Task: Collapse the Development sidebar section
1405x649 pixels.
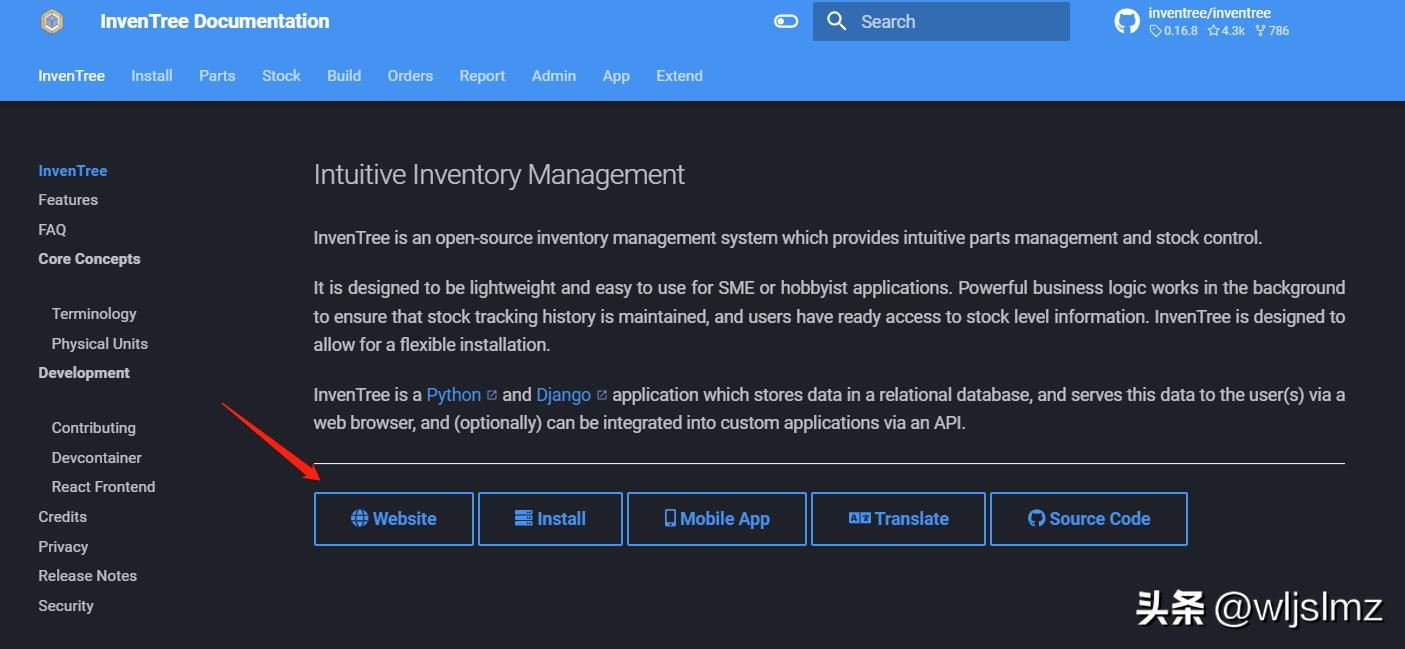Action: [x=84, y=373]
